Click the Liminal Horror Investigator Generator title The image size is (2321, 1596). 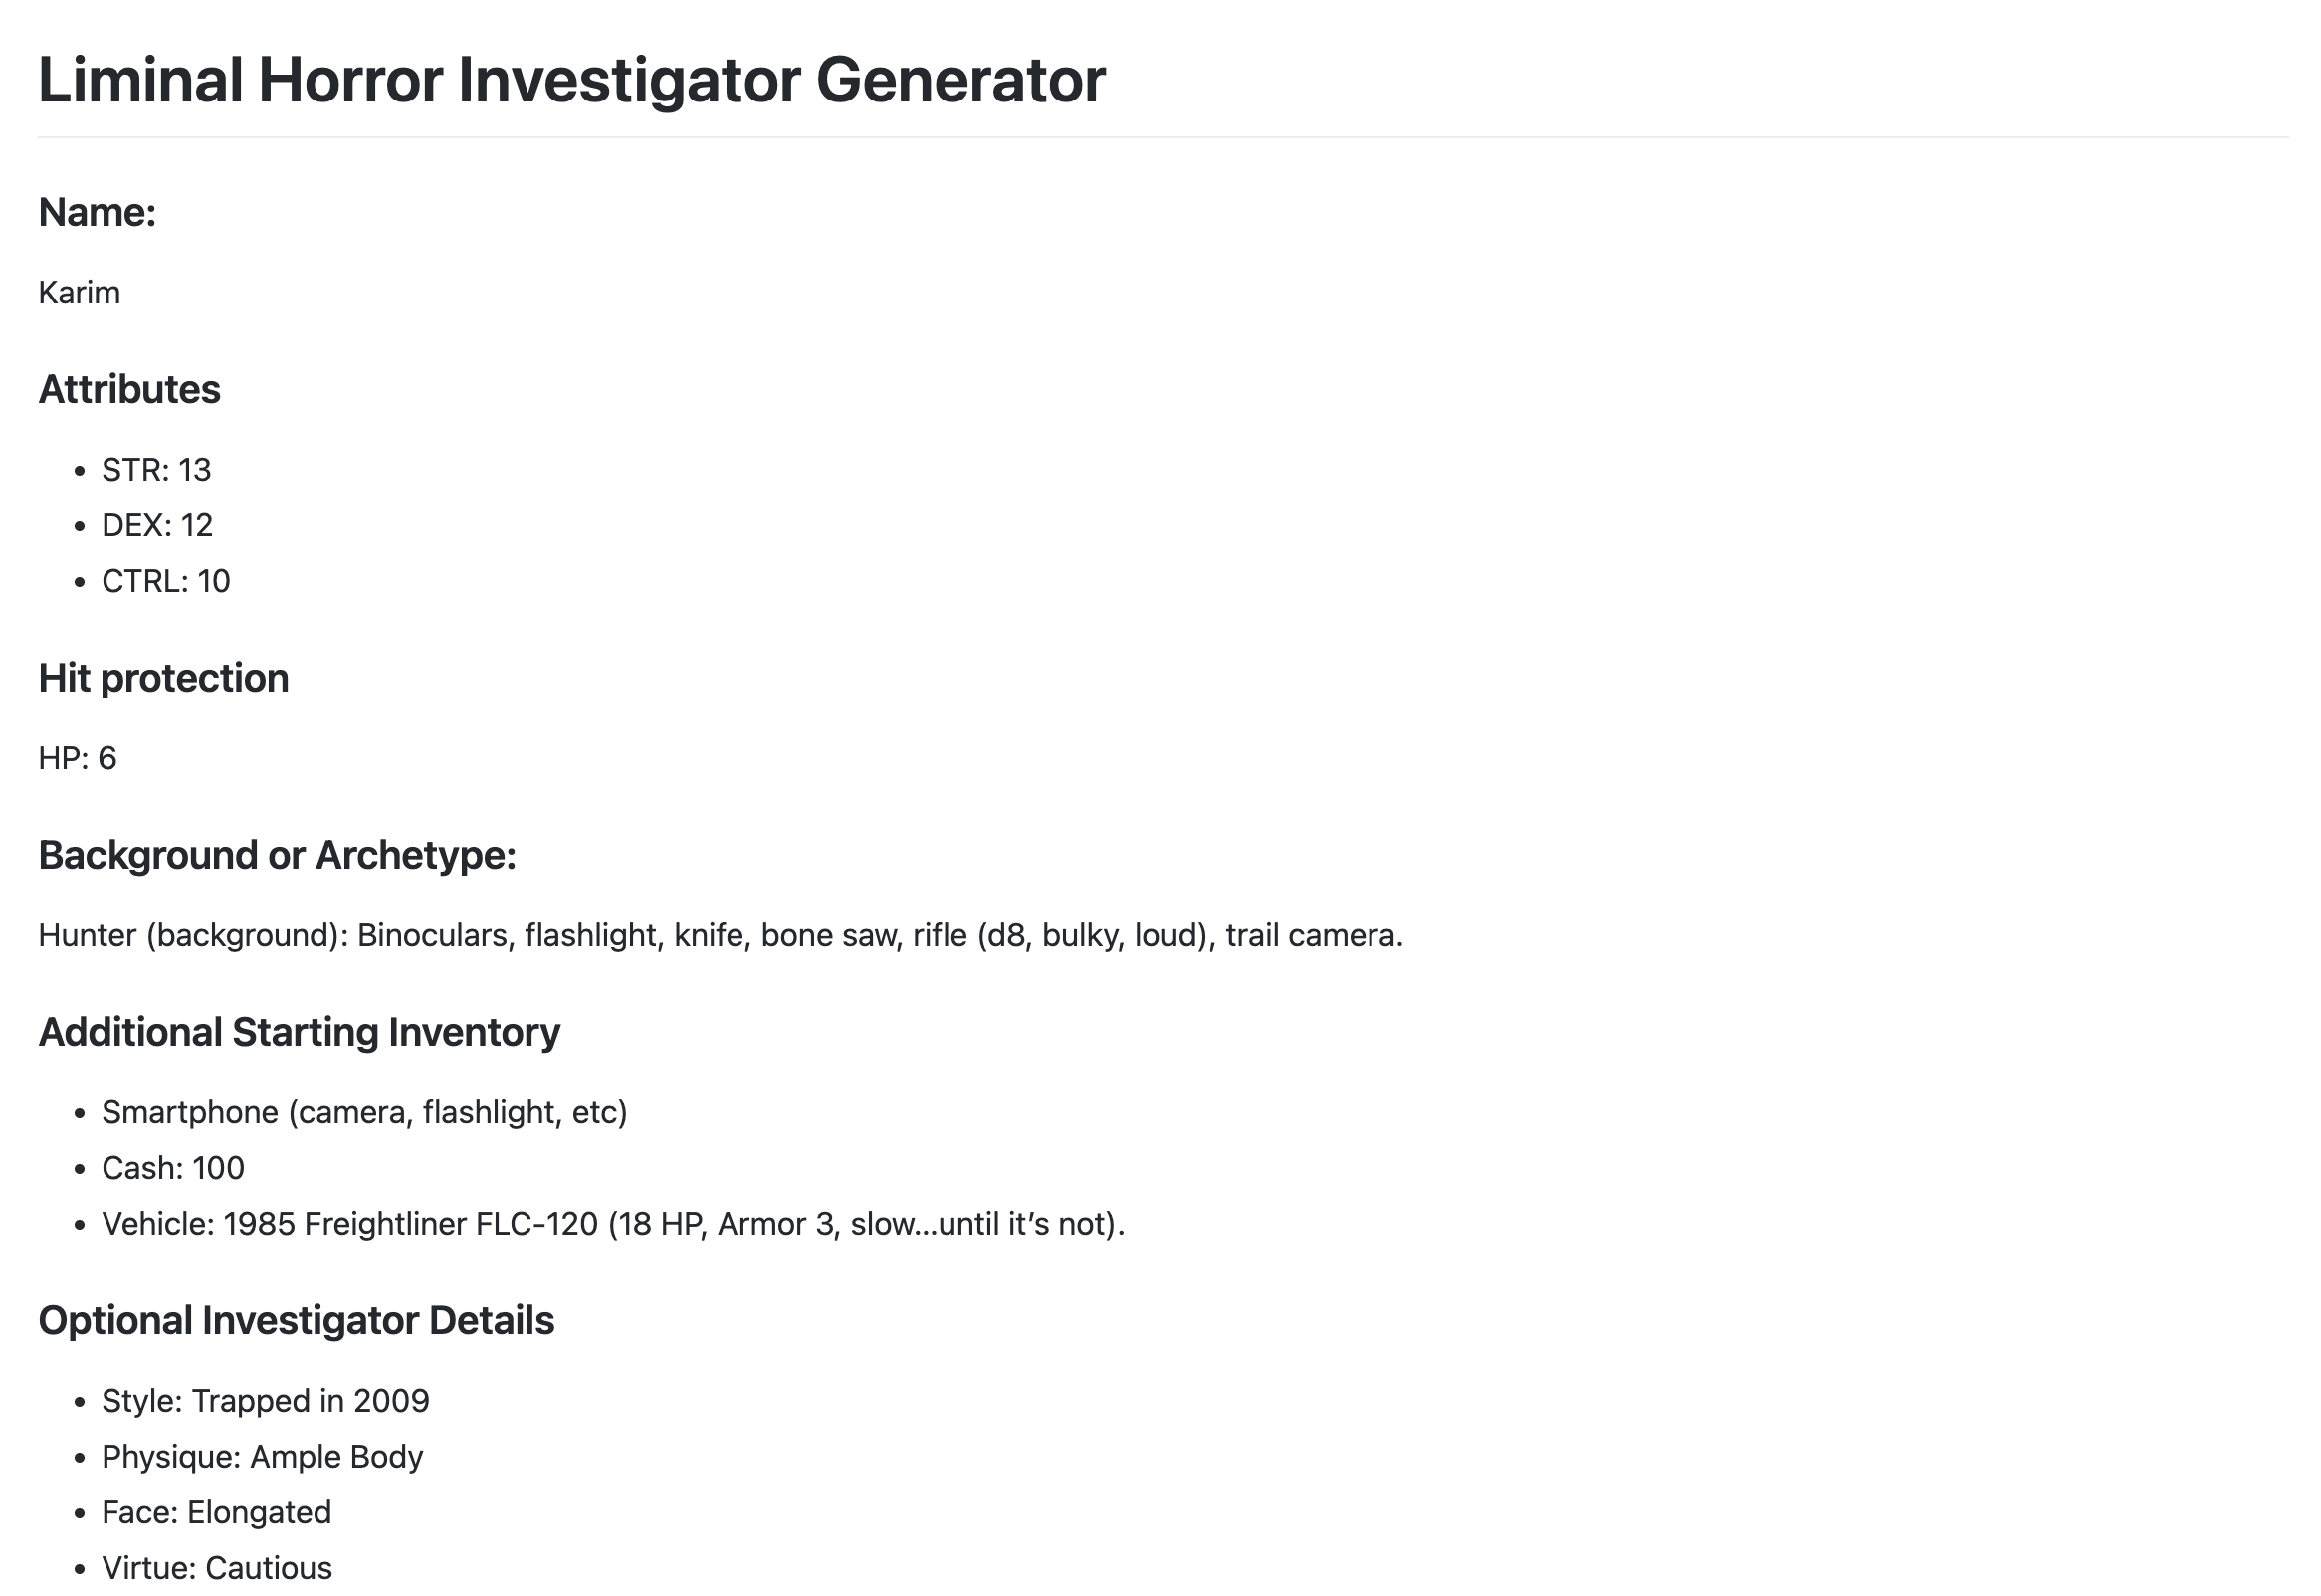tap(571, 80)
